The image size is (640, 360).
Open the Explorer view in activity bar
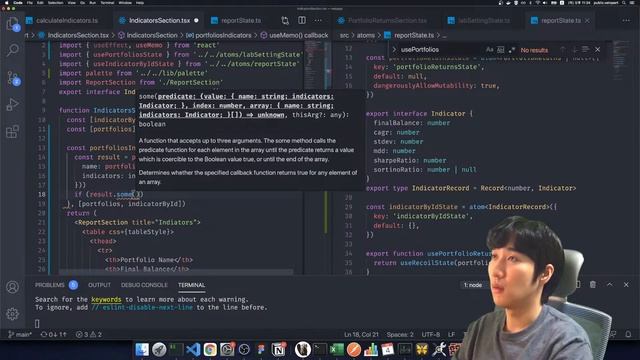13,24
